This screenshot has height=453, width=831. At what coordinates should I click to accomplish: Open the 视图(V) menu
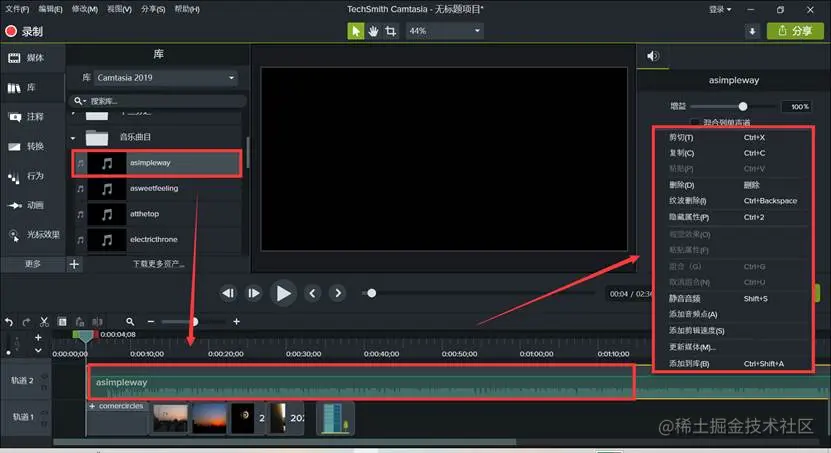click(119, 9)
